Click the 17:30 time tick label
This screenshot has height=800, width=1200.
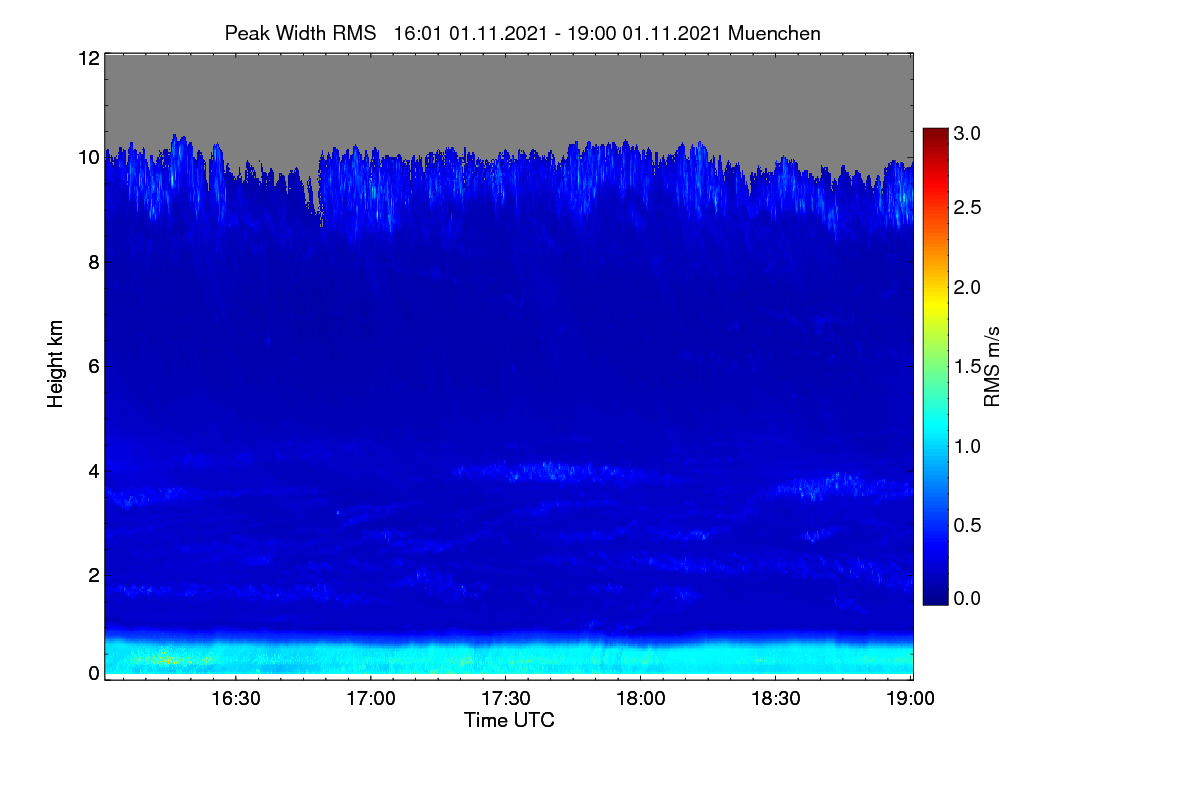[x=506, y=697]
